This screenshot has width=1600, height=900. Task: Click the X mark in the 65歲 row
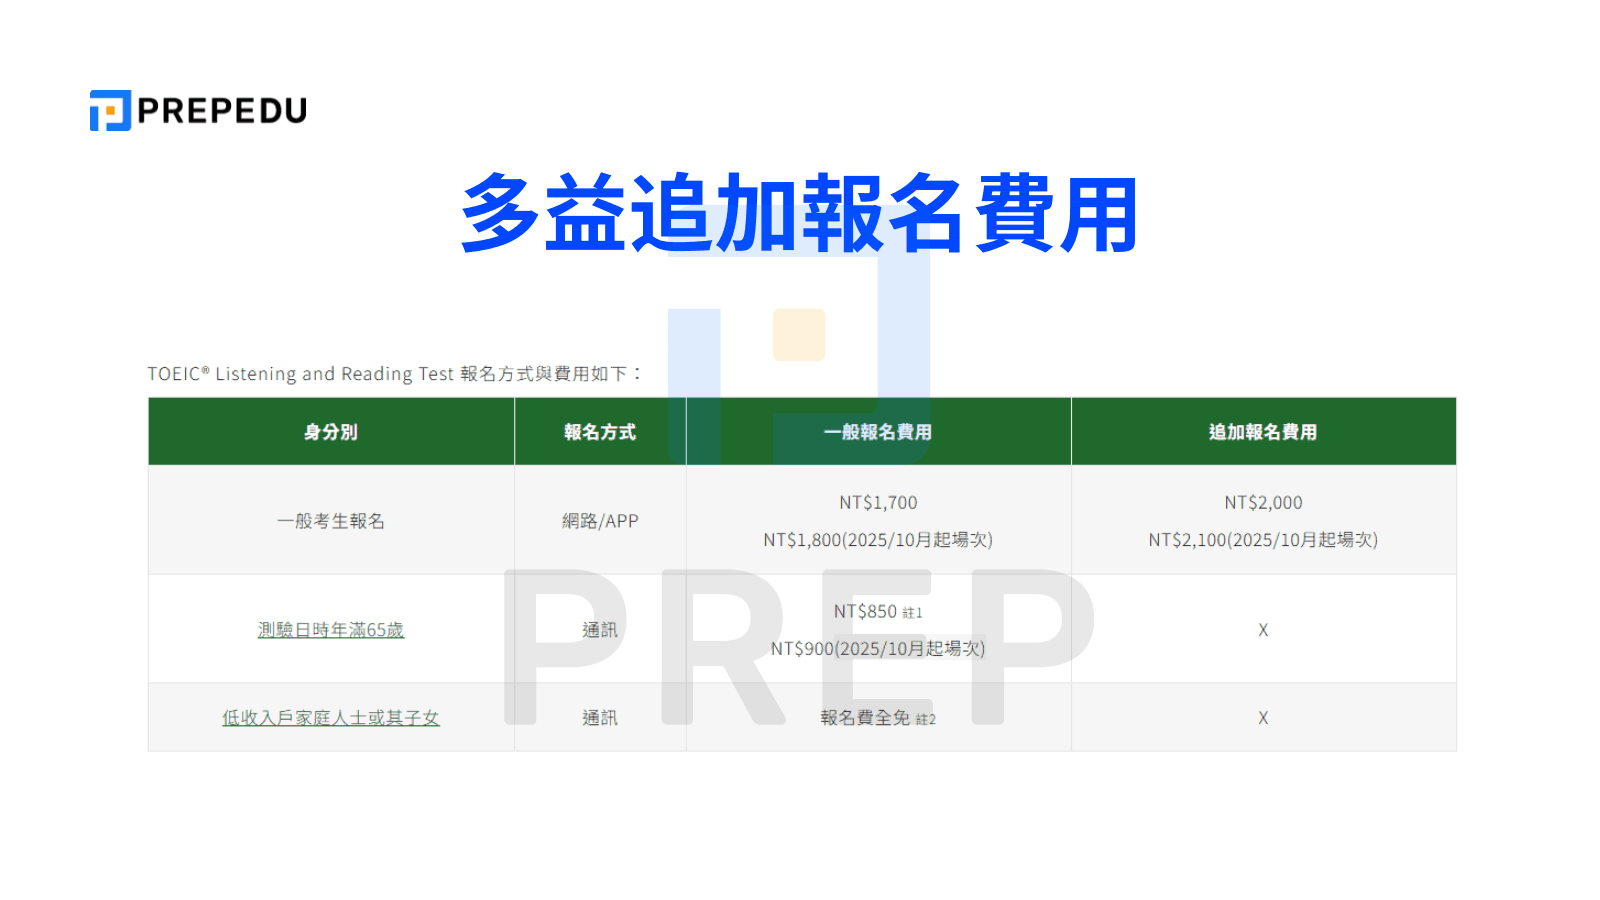pyautogui.click(x=1263, y=629)
